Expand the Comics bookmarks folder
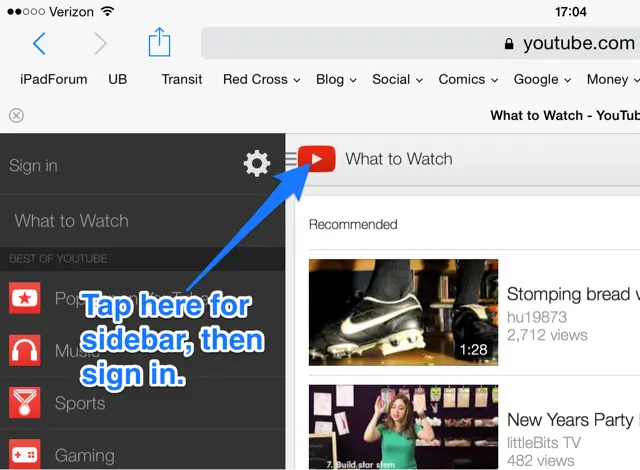640x470 pixels. pyautogui.click(x=468, y=79)
